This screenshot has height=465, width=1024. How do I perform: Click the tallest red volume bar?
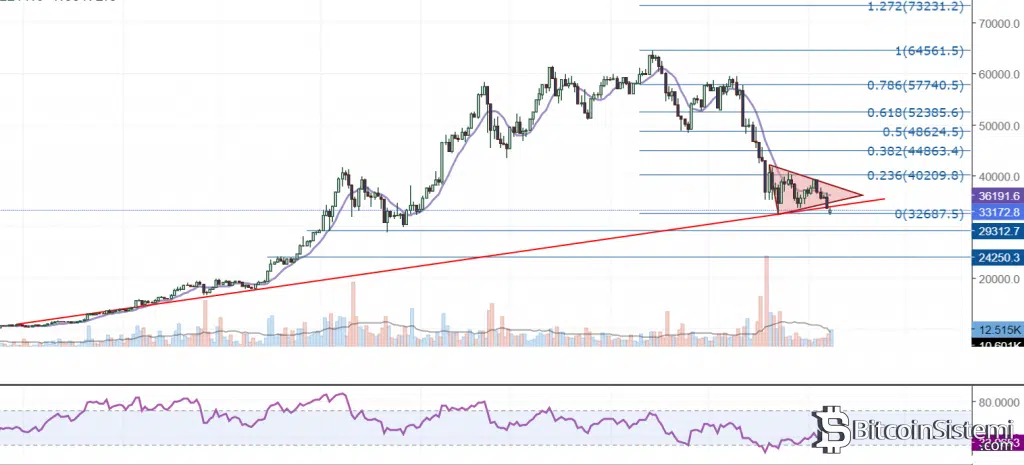767,300
